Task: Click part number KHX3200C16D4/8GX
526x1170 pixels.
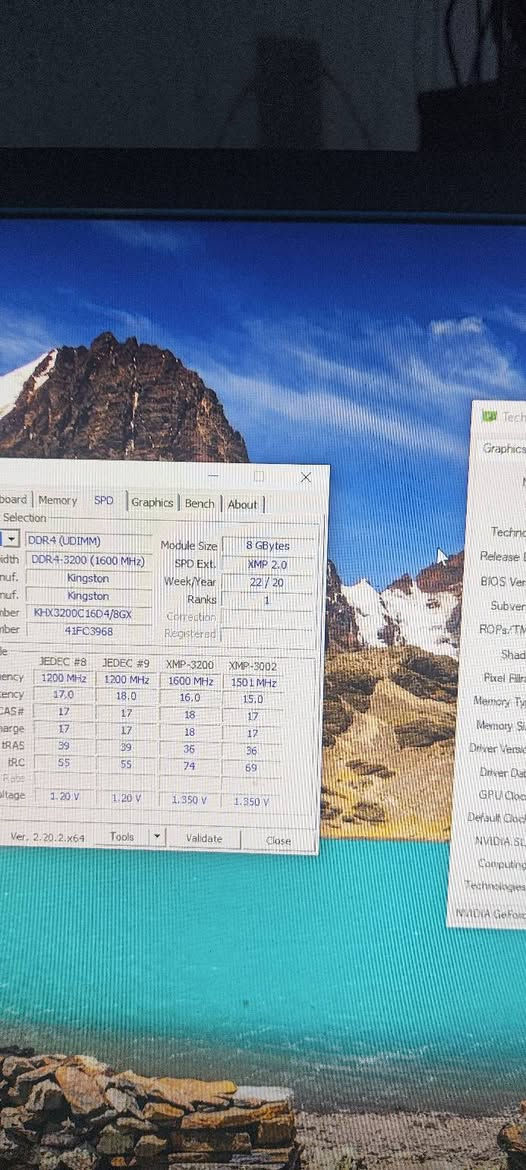Action: [89, 613]
